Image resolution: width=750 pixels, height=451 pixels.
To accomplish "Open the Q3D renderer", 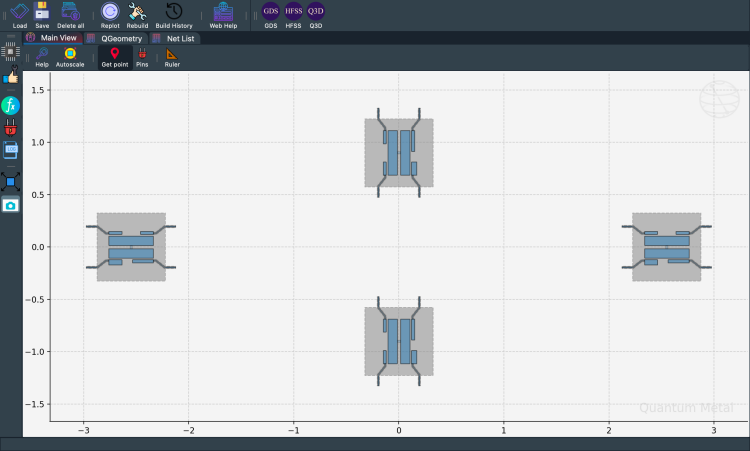I will coord(316,15).
